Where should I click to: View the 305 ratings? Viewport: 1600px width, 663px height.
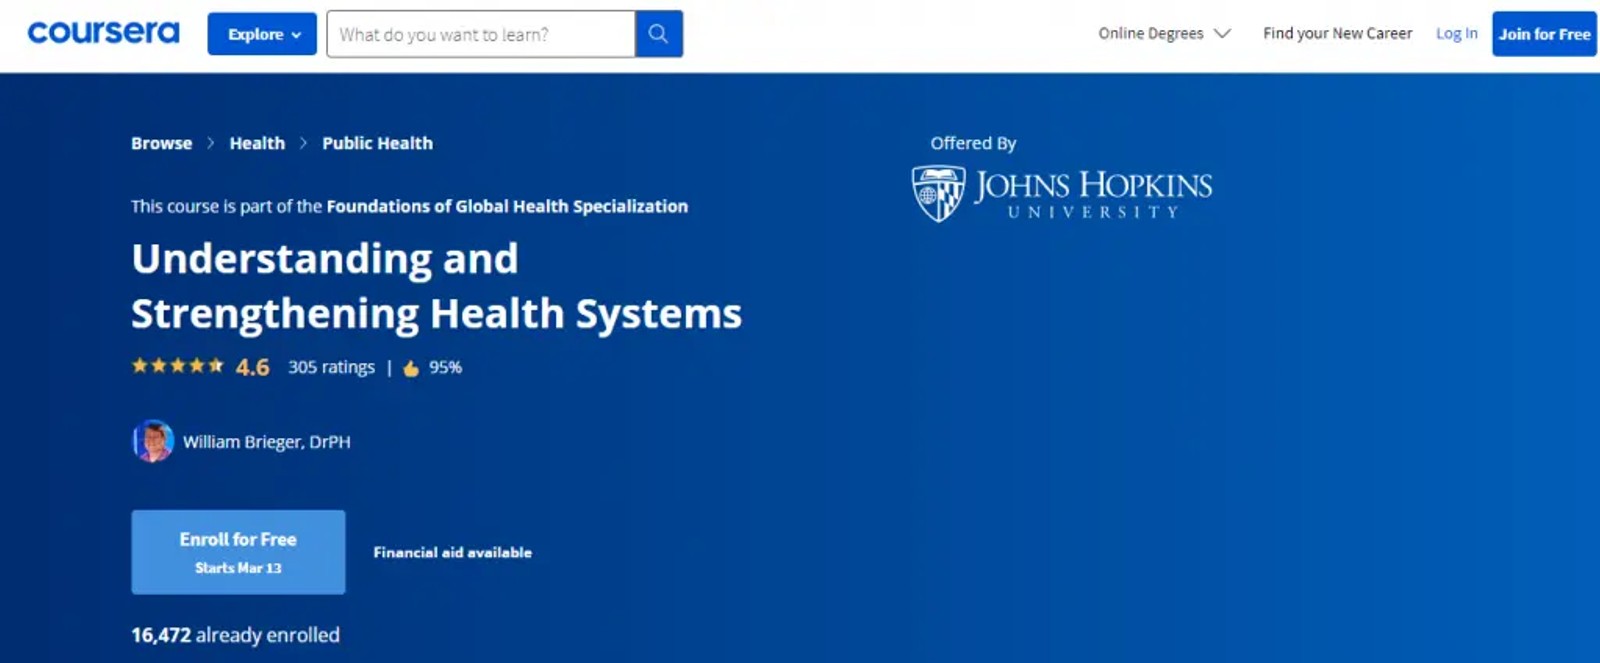coord(331,367)
